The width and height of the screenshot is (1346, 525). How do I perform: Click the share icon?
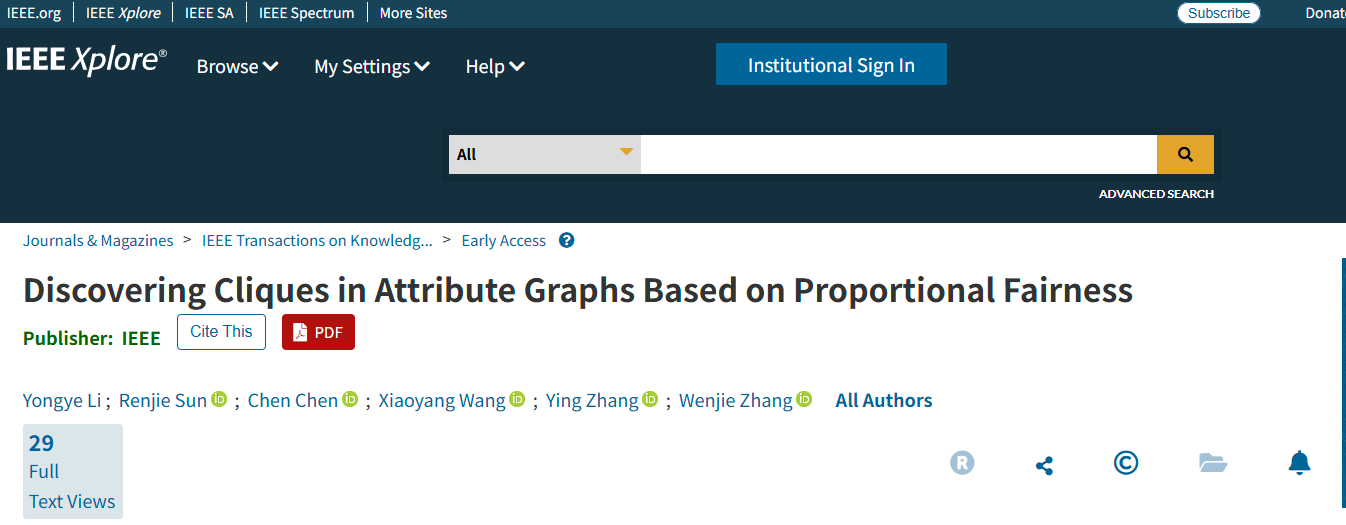1044,465
